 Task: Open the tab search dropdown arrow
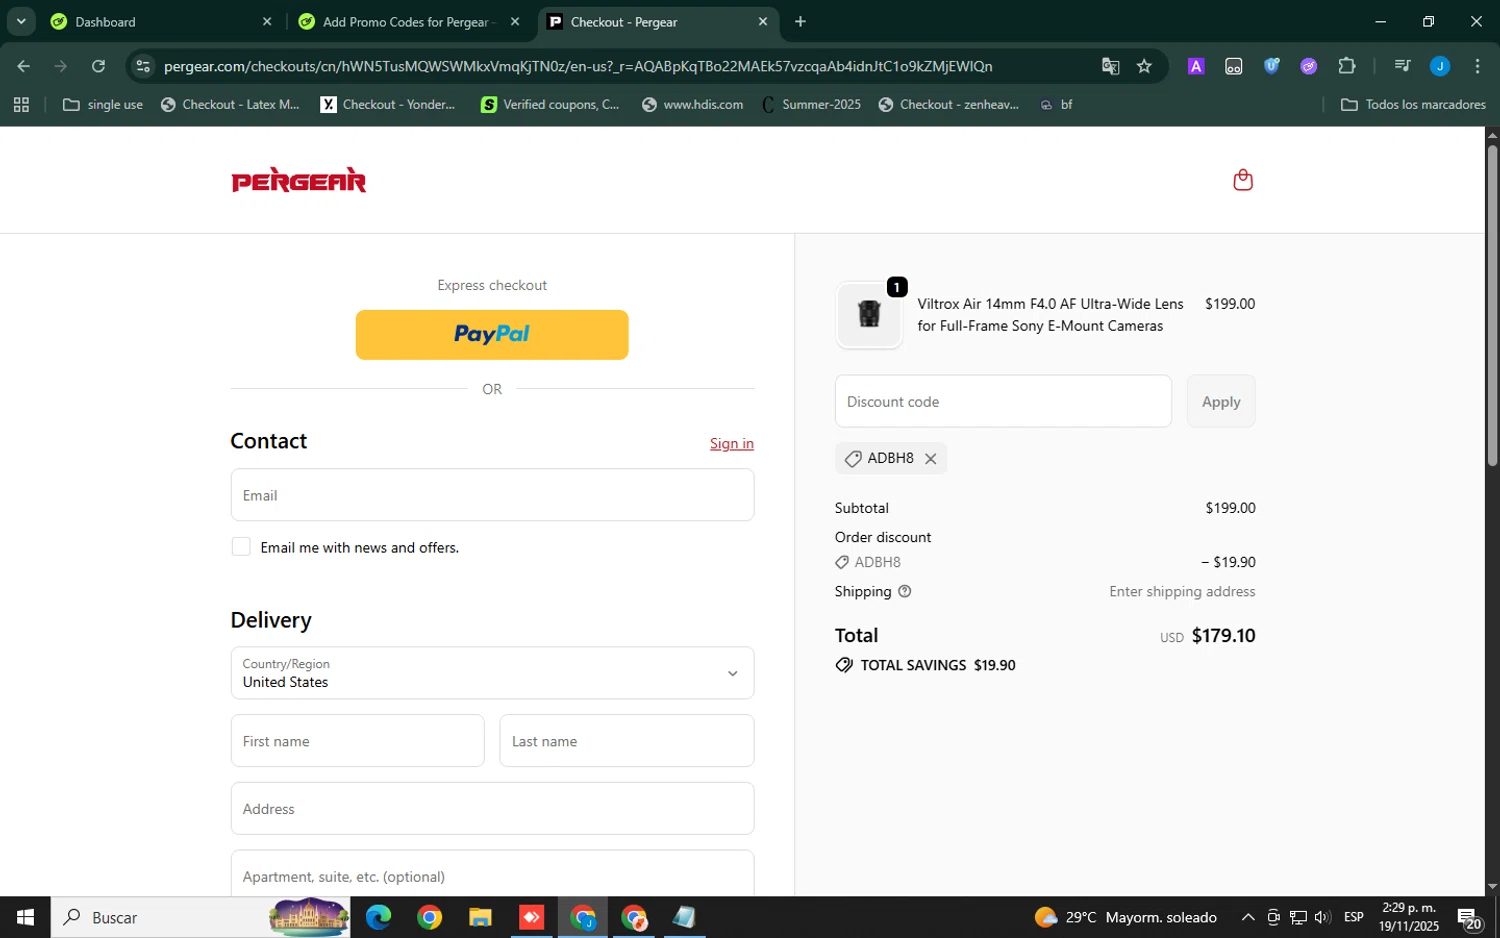point(21,22)
